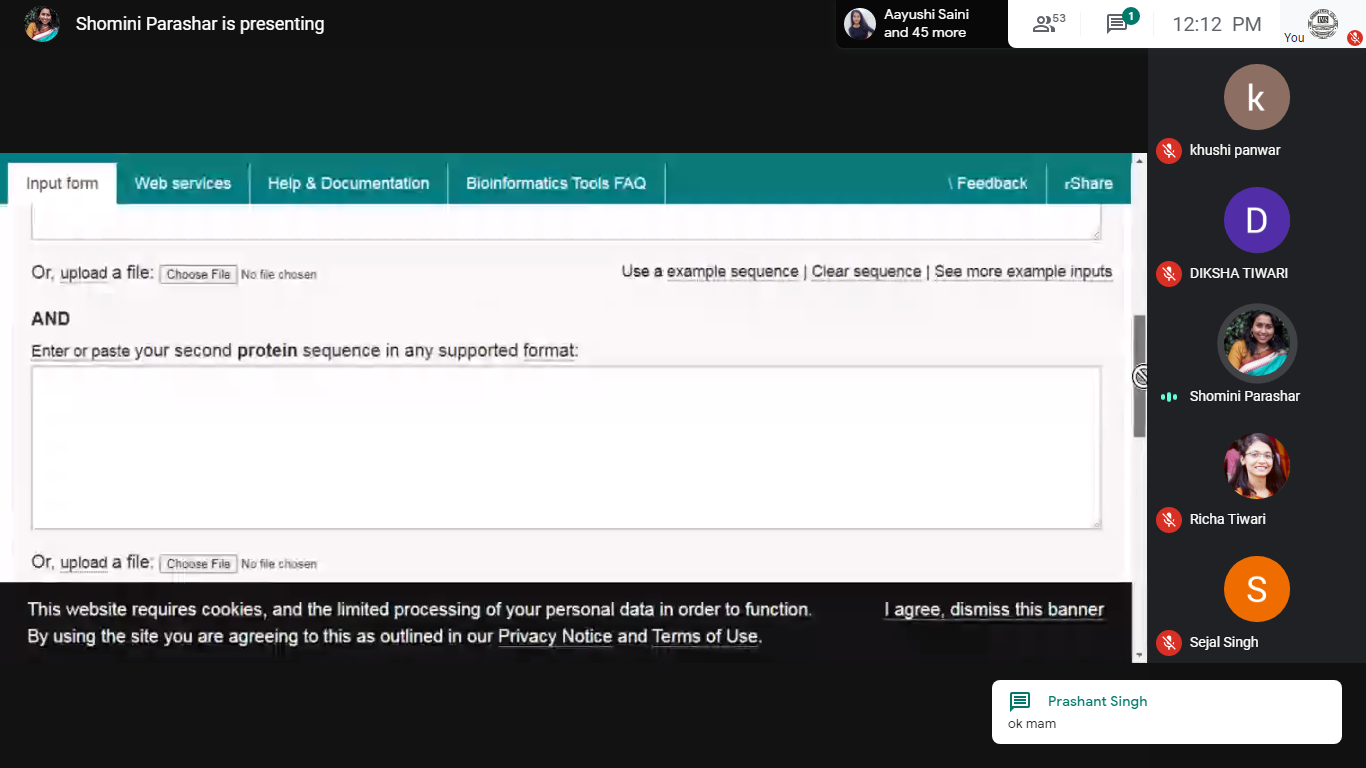Switch to the Web services tab
The width and height of the screenshot is (1366, 768).
(x=182, y=183)
